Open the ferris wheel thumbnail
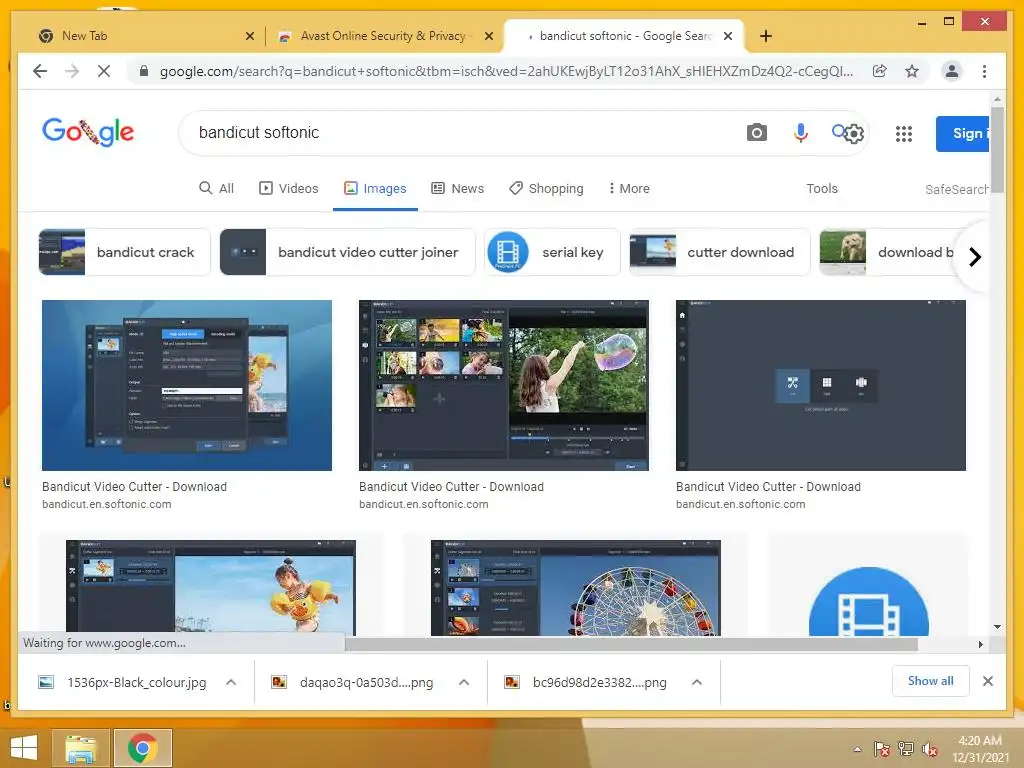 pyautogui.click(x=576, y=588)
